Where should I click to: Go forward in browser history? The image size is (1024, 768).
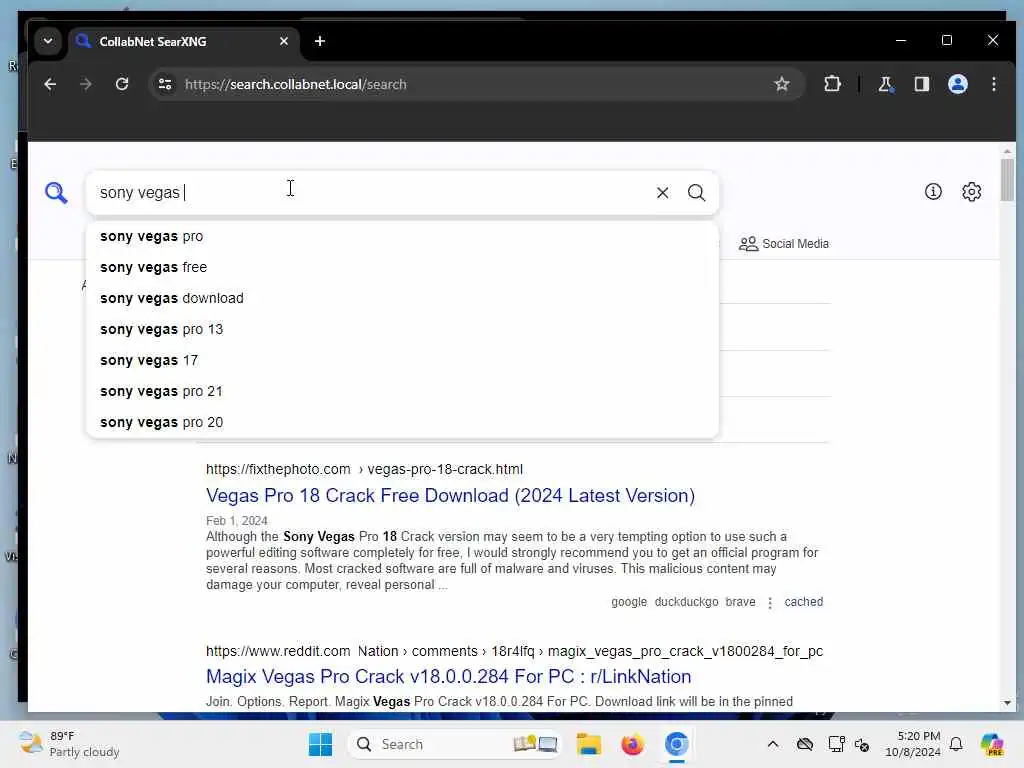tap(86, 84)
